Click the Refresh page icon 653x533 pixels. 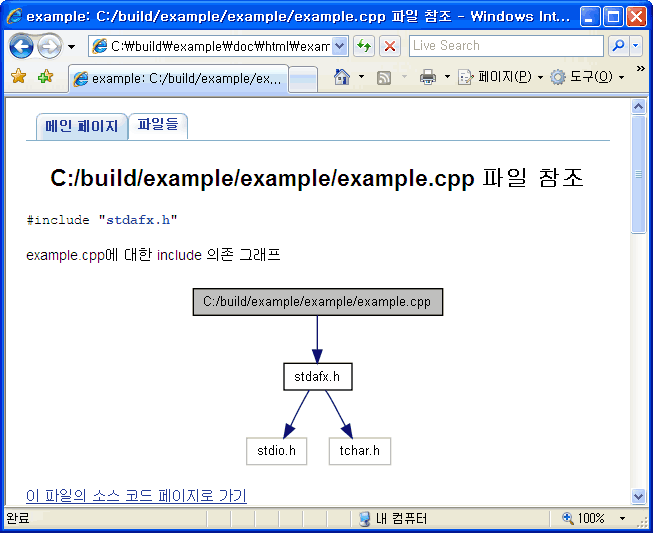pos(364,46)
